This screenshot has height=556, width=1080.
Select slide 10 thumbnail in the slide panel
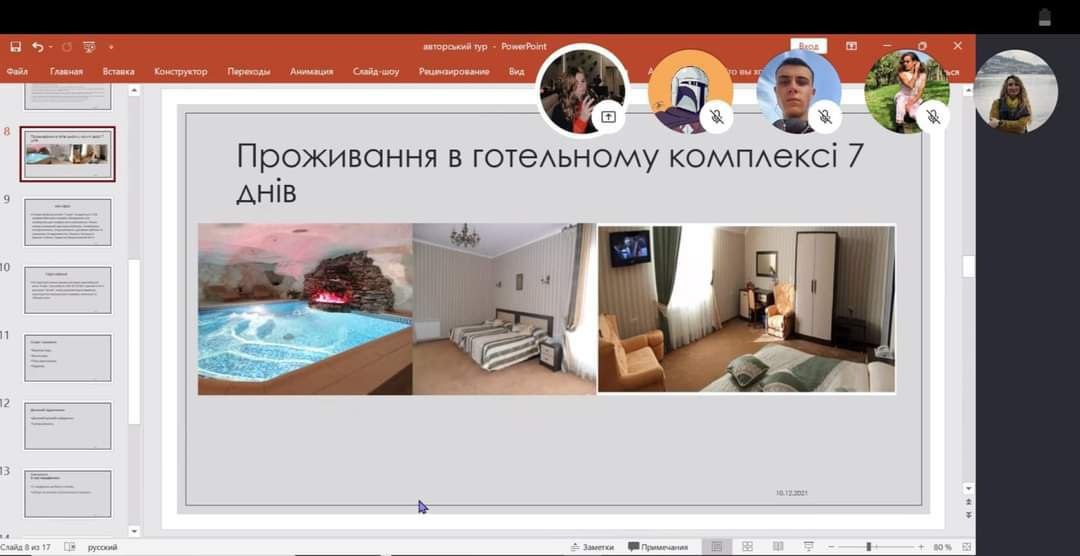pos(68,289)
